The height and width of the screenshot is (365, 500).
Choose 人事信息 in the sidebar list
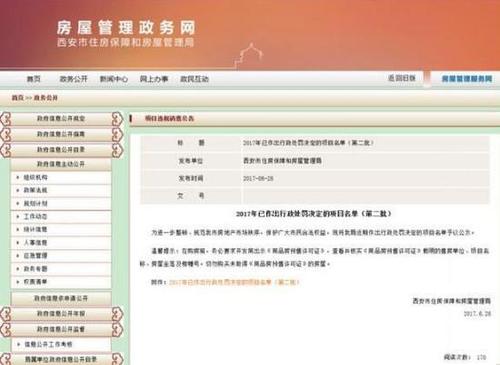click(35, 243)
